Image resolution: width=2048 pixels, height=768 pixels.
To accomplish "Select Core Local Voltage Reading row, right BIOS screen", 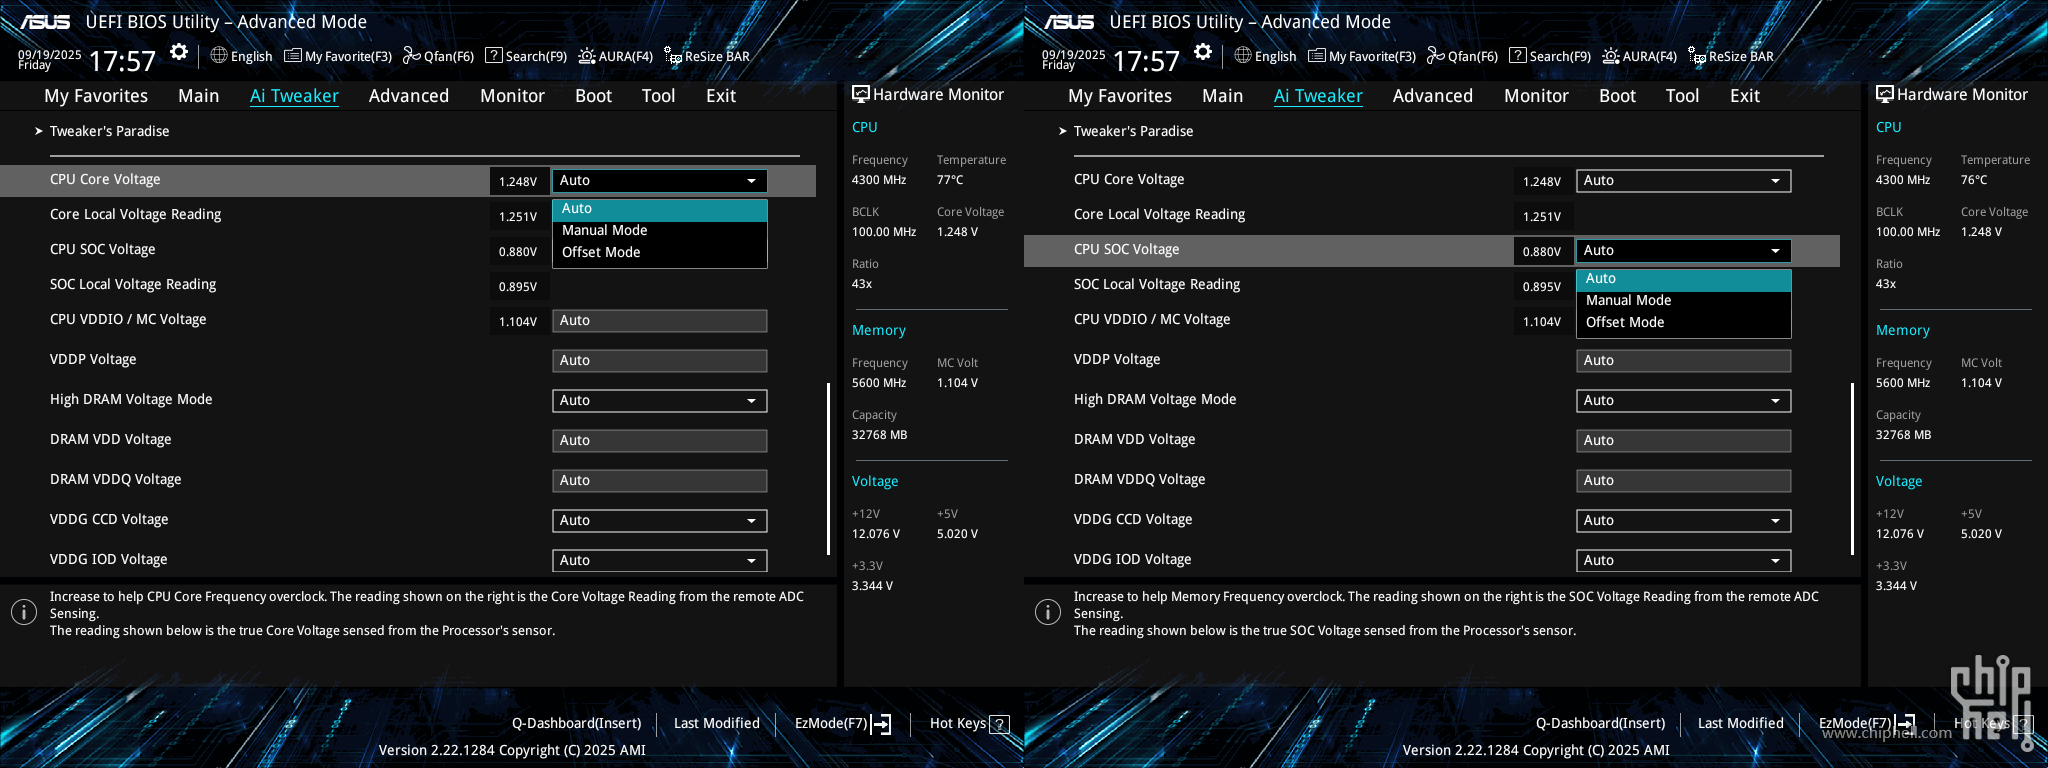I will pos(1432,215).
